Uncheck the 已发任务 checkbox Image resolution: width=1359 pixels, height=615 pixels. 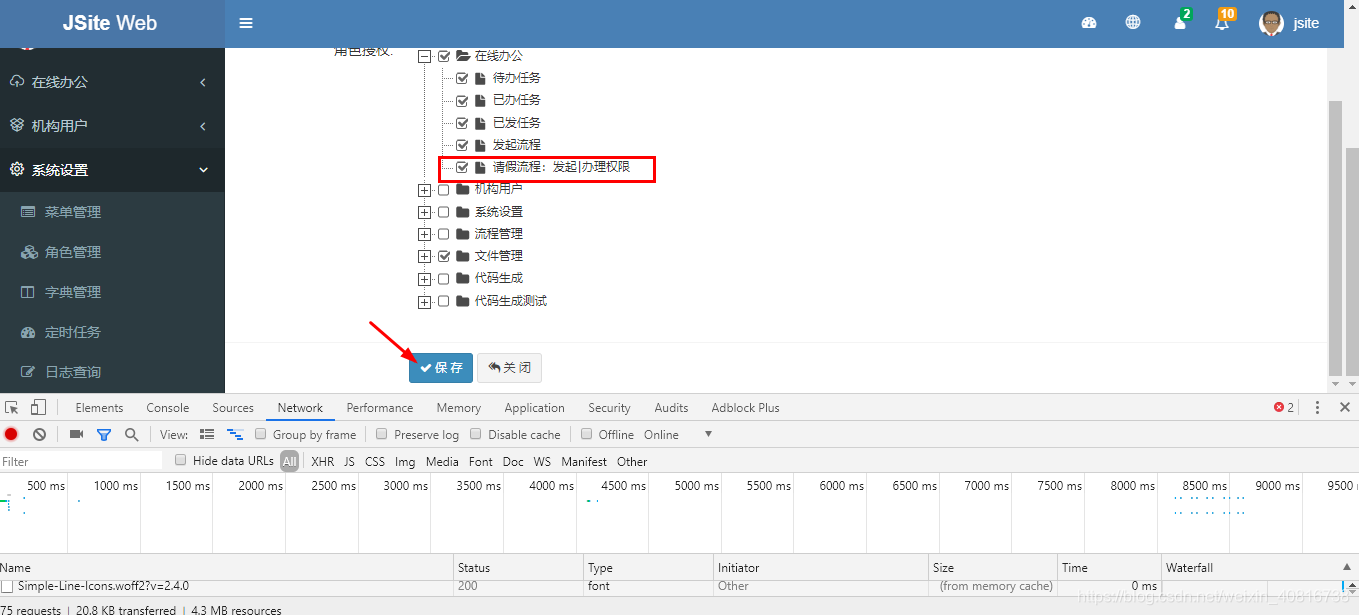coord(462,123)
